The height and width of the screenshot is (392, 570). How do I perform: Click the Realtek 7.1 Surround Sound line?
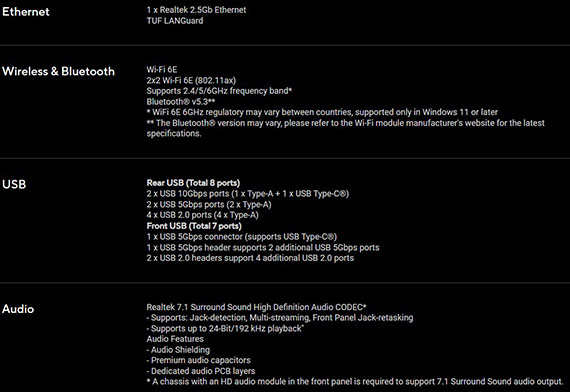[x=256, y=307]
